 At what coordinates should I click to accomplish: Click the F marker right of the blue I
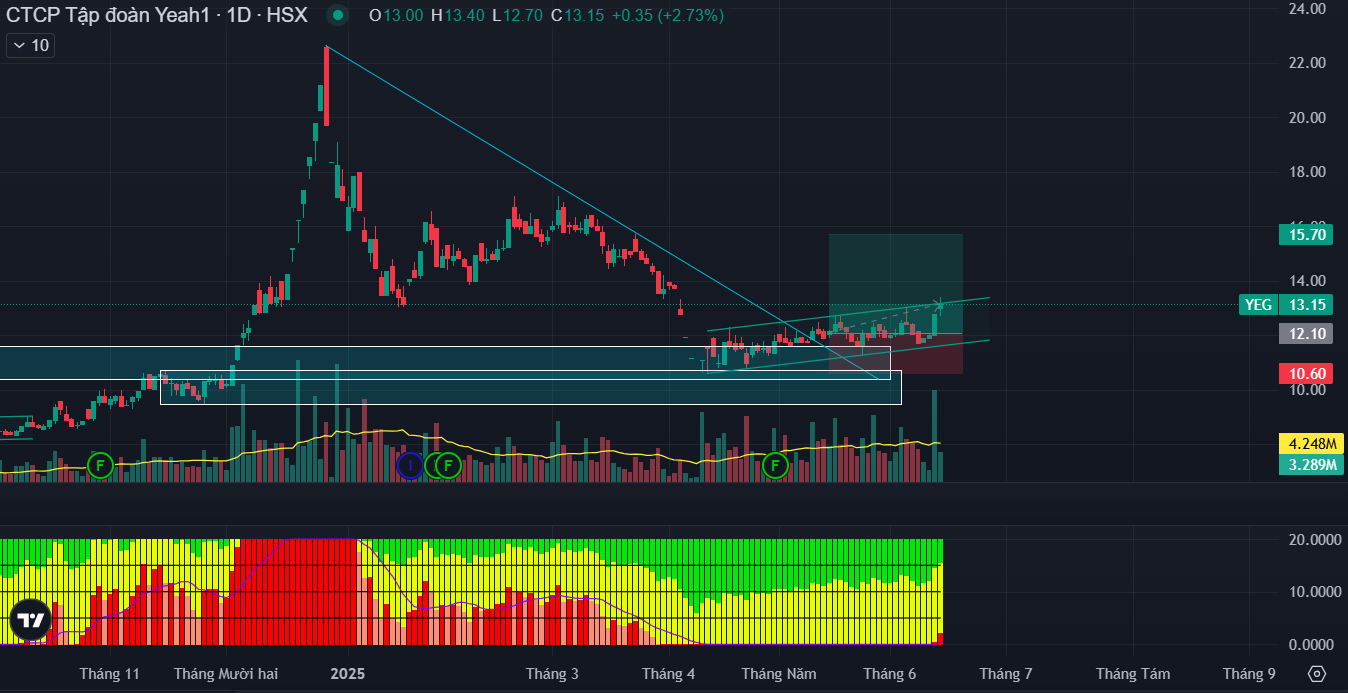pyautogui.click(x=448, y=465)
